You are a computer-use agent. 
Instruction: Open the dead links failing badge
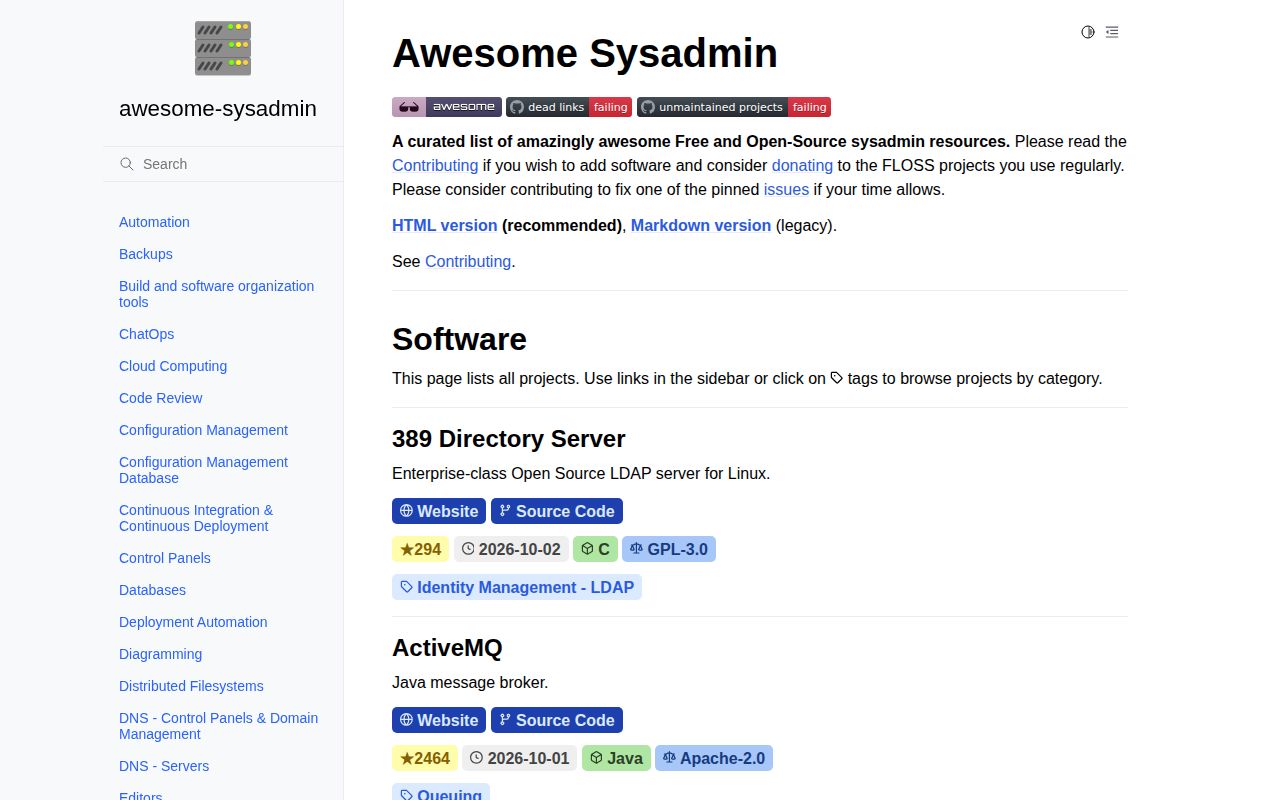[x=569, y=107]
